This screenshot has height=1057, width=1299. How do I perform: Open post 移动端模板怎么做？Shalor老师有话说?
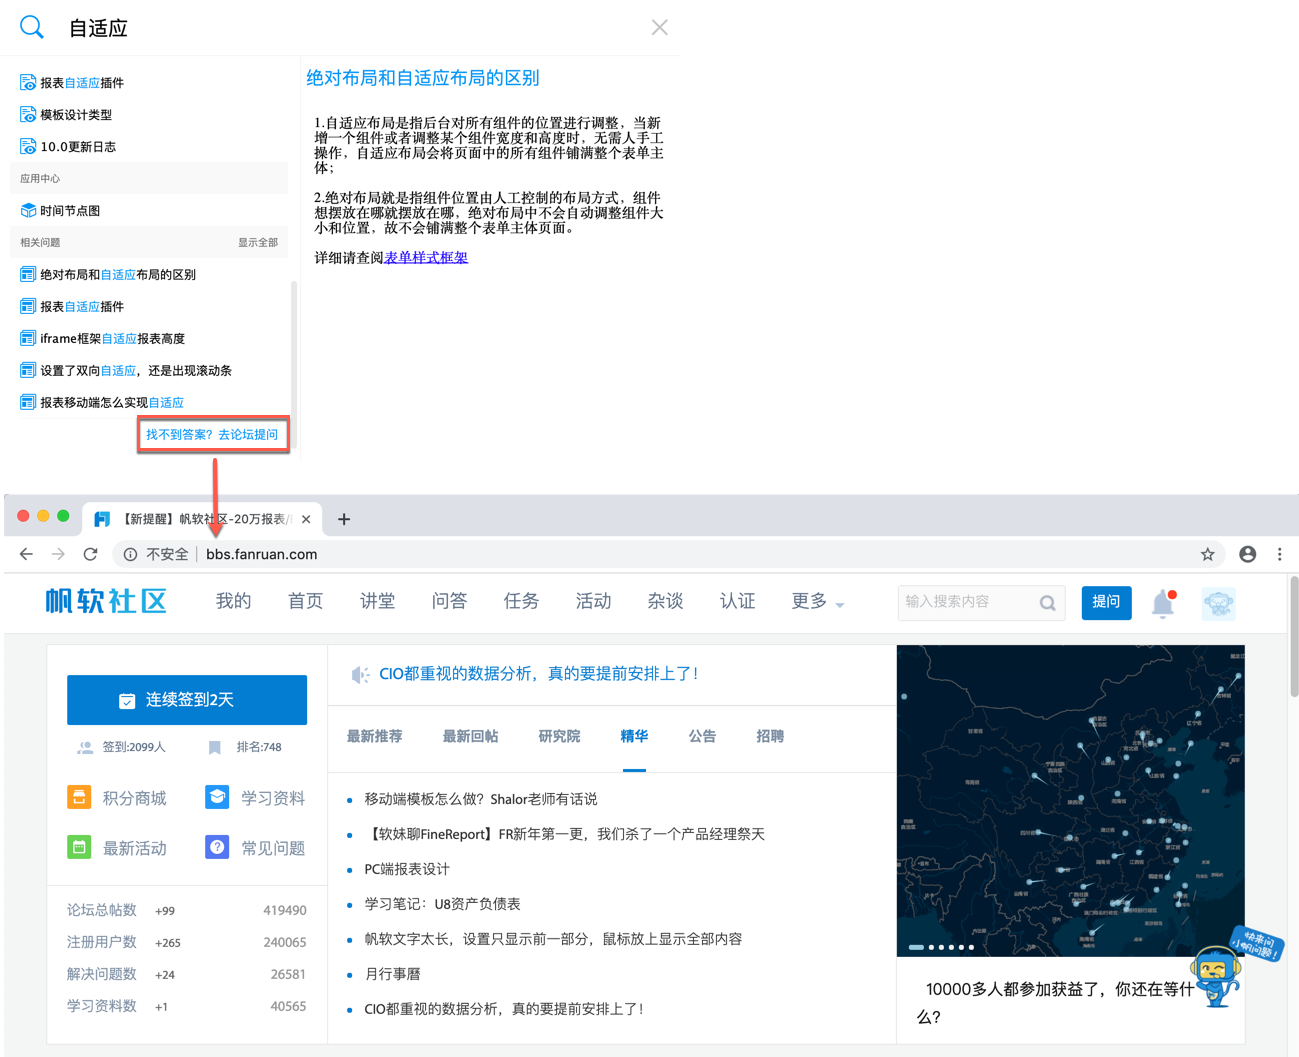pyautogui.click(x=481, y=799)
